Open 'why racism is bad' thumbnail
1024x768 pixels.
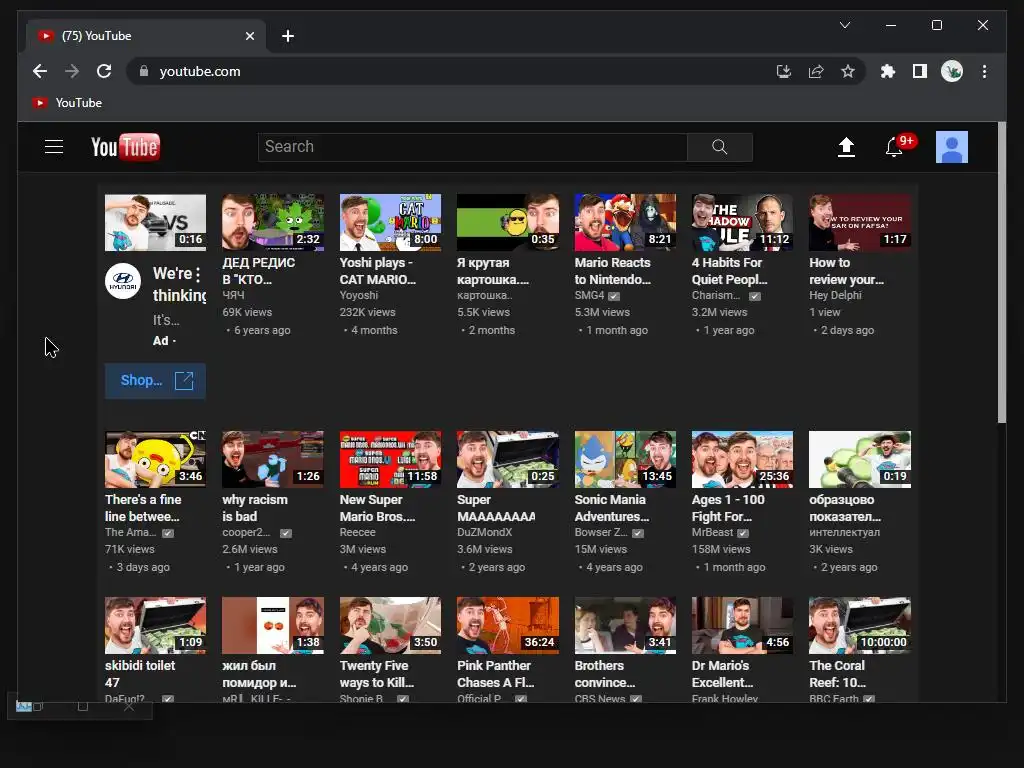click(273, 460)
